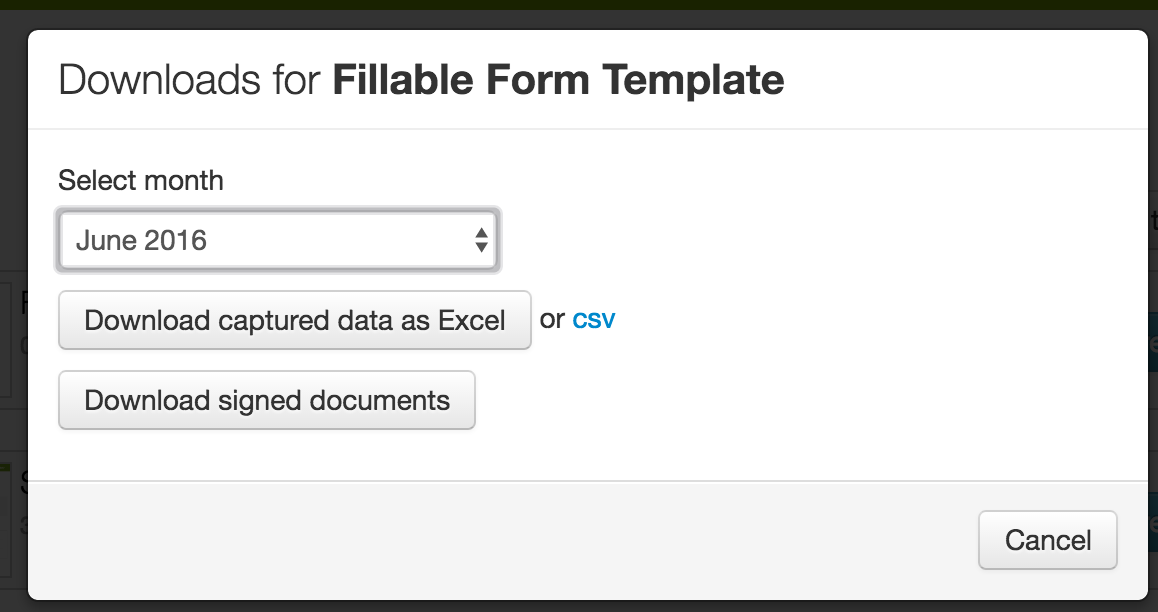The height and width of the screenshot is (612, 1158).
Task: Click the Downloads for dialog title
Action: coord(421,80)
